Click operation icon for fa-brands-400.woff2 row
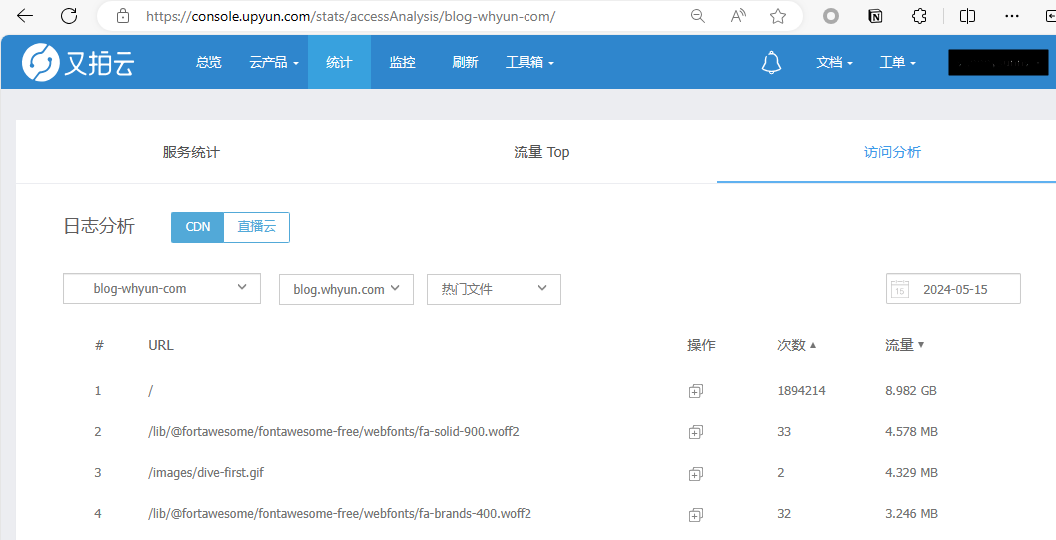 tap(696, 514)
